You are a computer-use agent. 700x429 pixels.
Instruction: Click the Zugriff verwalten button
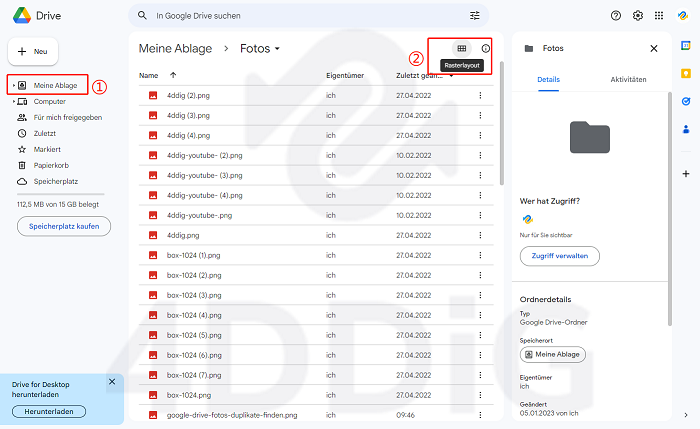[x=560, y=256]
